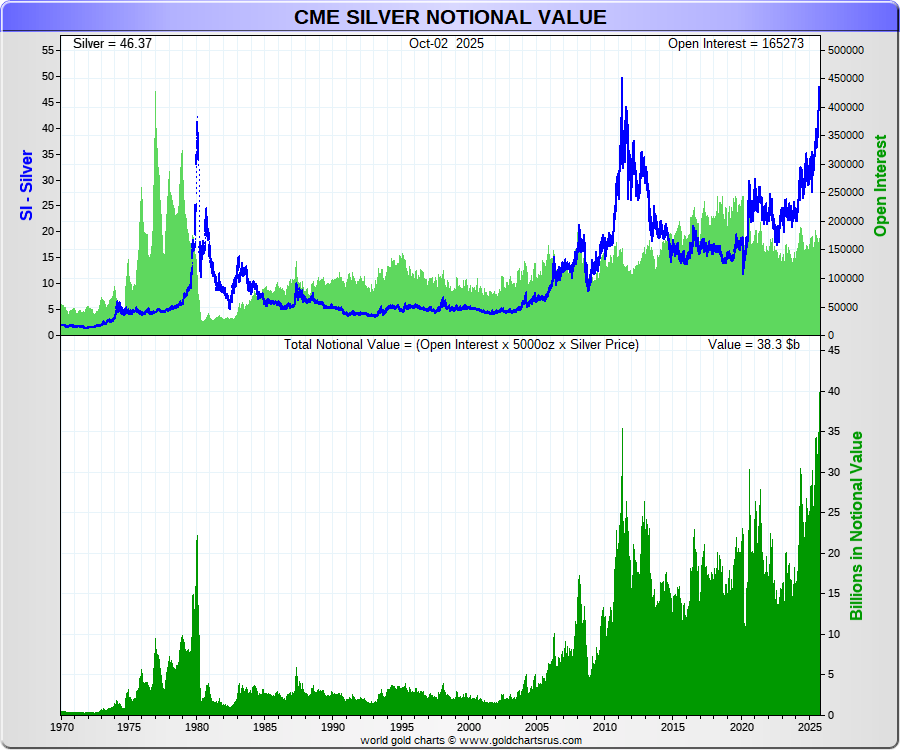Click the 500000 open interest tick label

point(845,50)
